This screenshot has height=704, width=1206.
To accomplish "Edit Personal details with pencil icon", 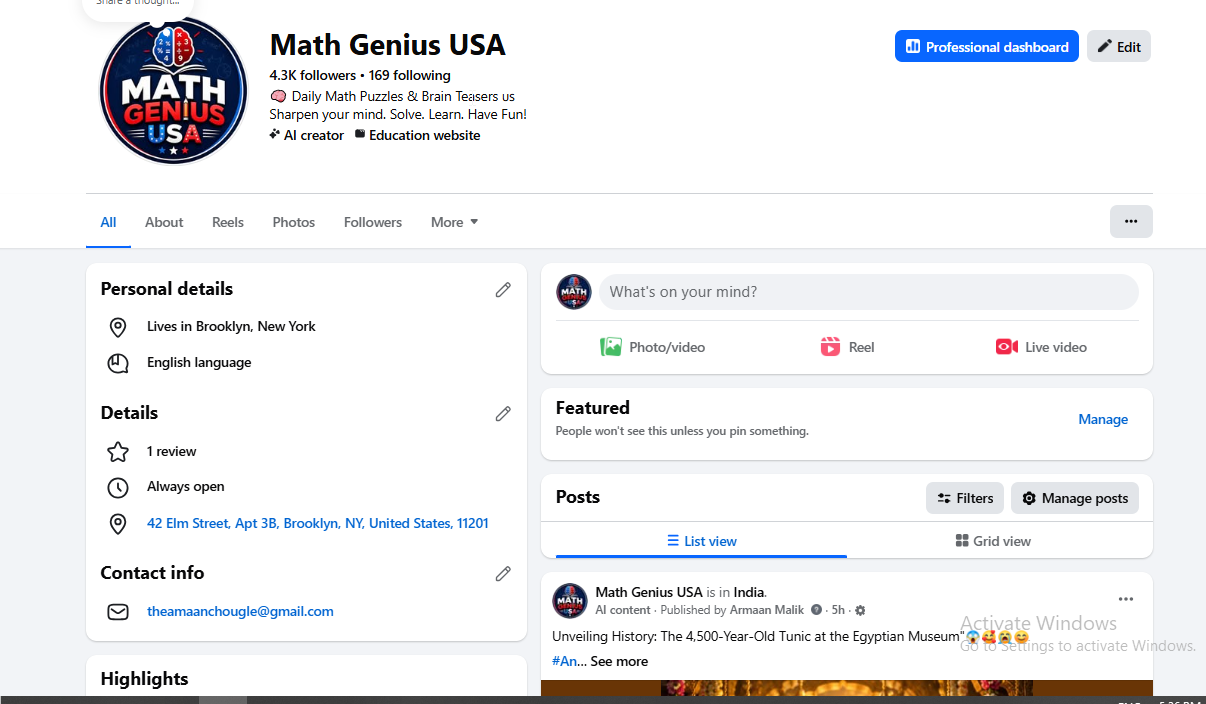I will (503, 289).
